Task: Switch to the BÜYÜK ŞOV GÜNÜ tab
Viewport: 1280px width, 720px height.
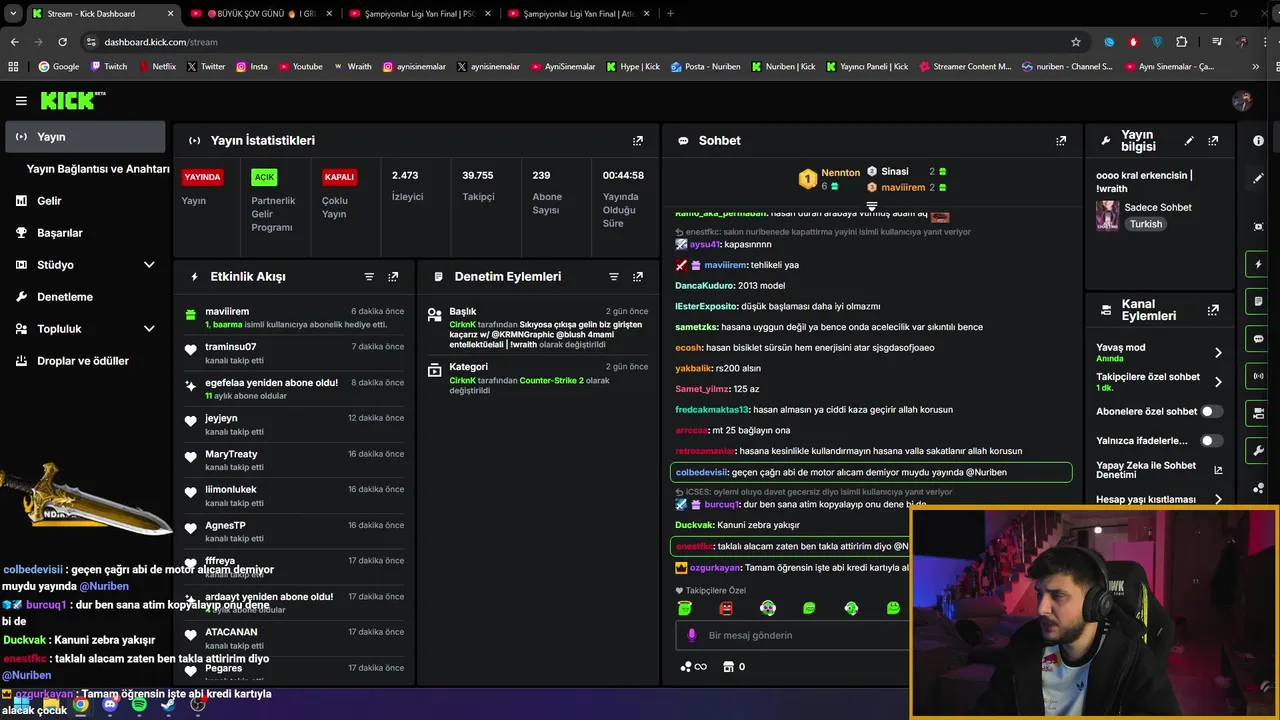Action: coord(262,14)
